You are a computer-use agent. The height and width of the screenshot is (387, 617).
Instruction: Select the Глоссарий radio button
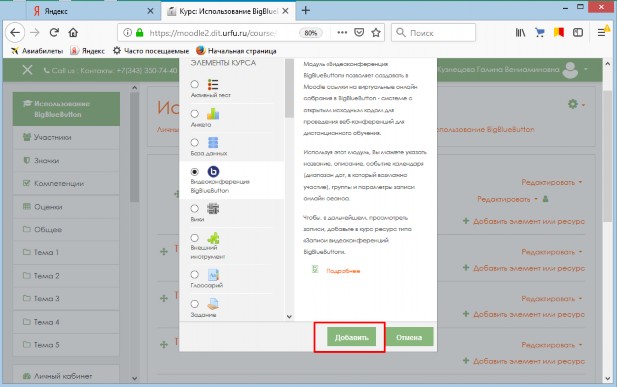pyautogui.click(x=194, y=274)
